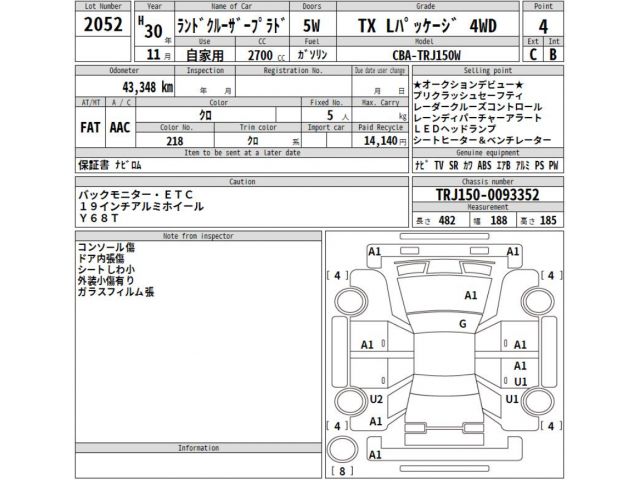The height and width of the screenshot is (480, 640).
Task: Click selling point LEDヘッドランプ
Action: point(455,129)
